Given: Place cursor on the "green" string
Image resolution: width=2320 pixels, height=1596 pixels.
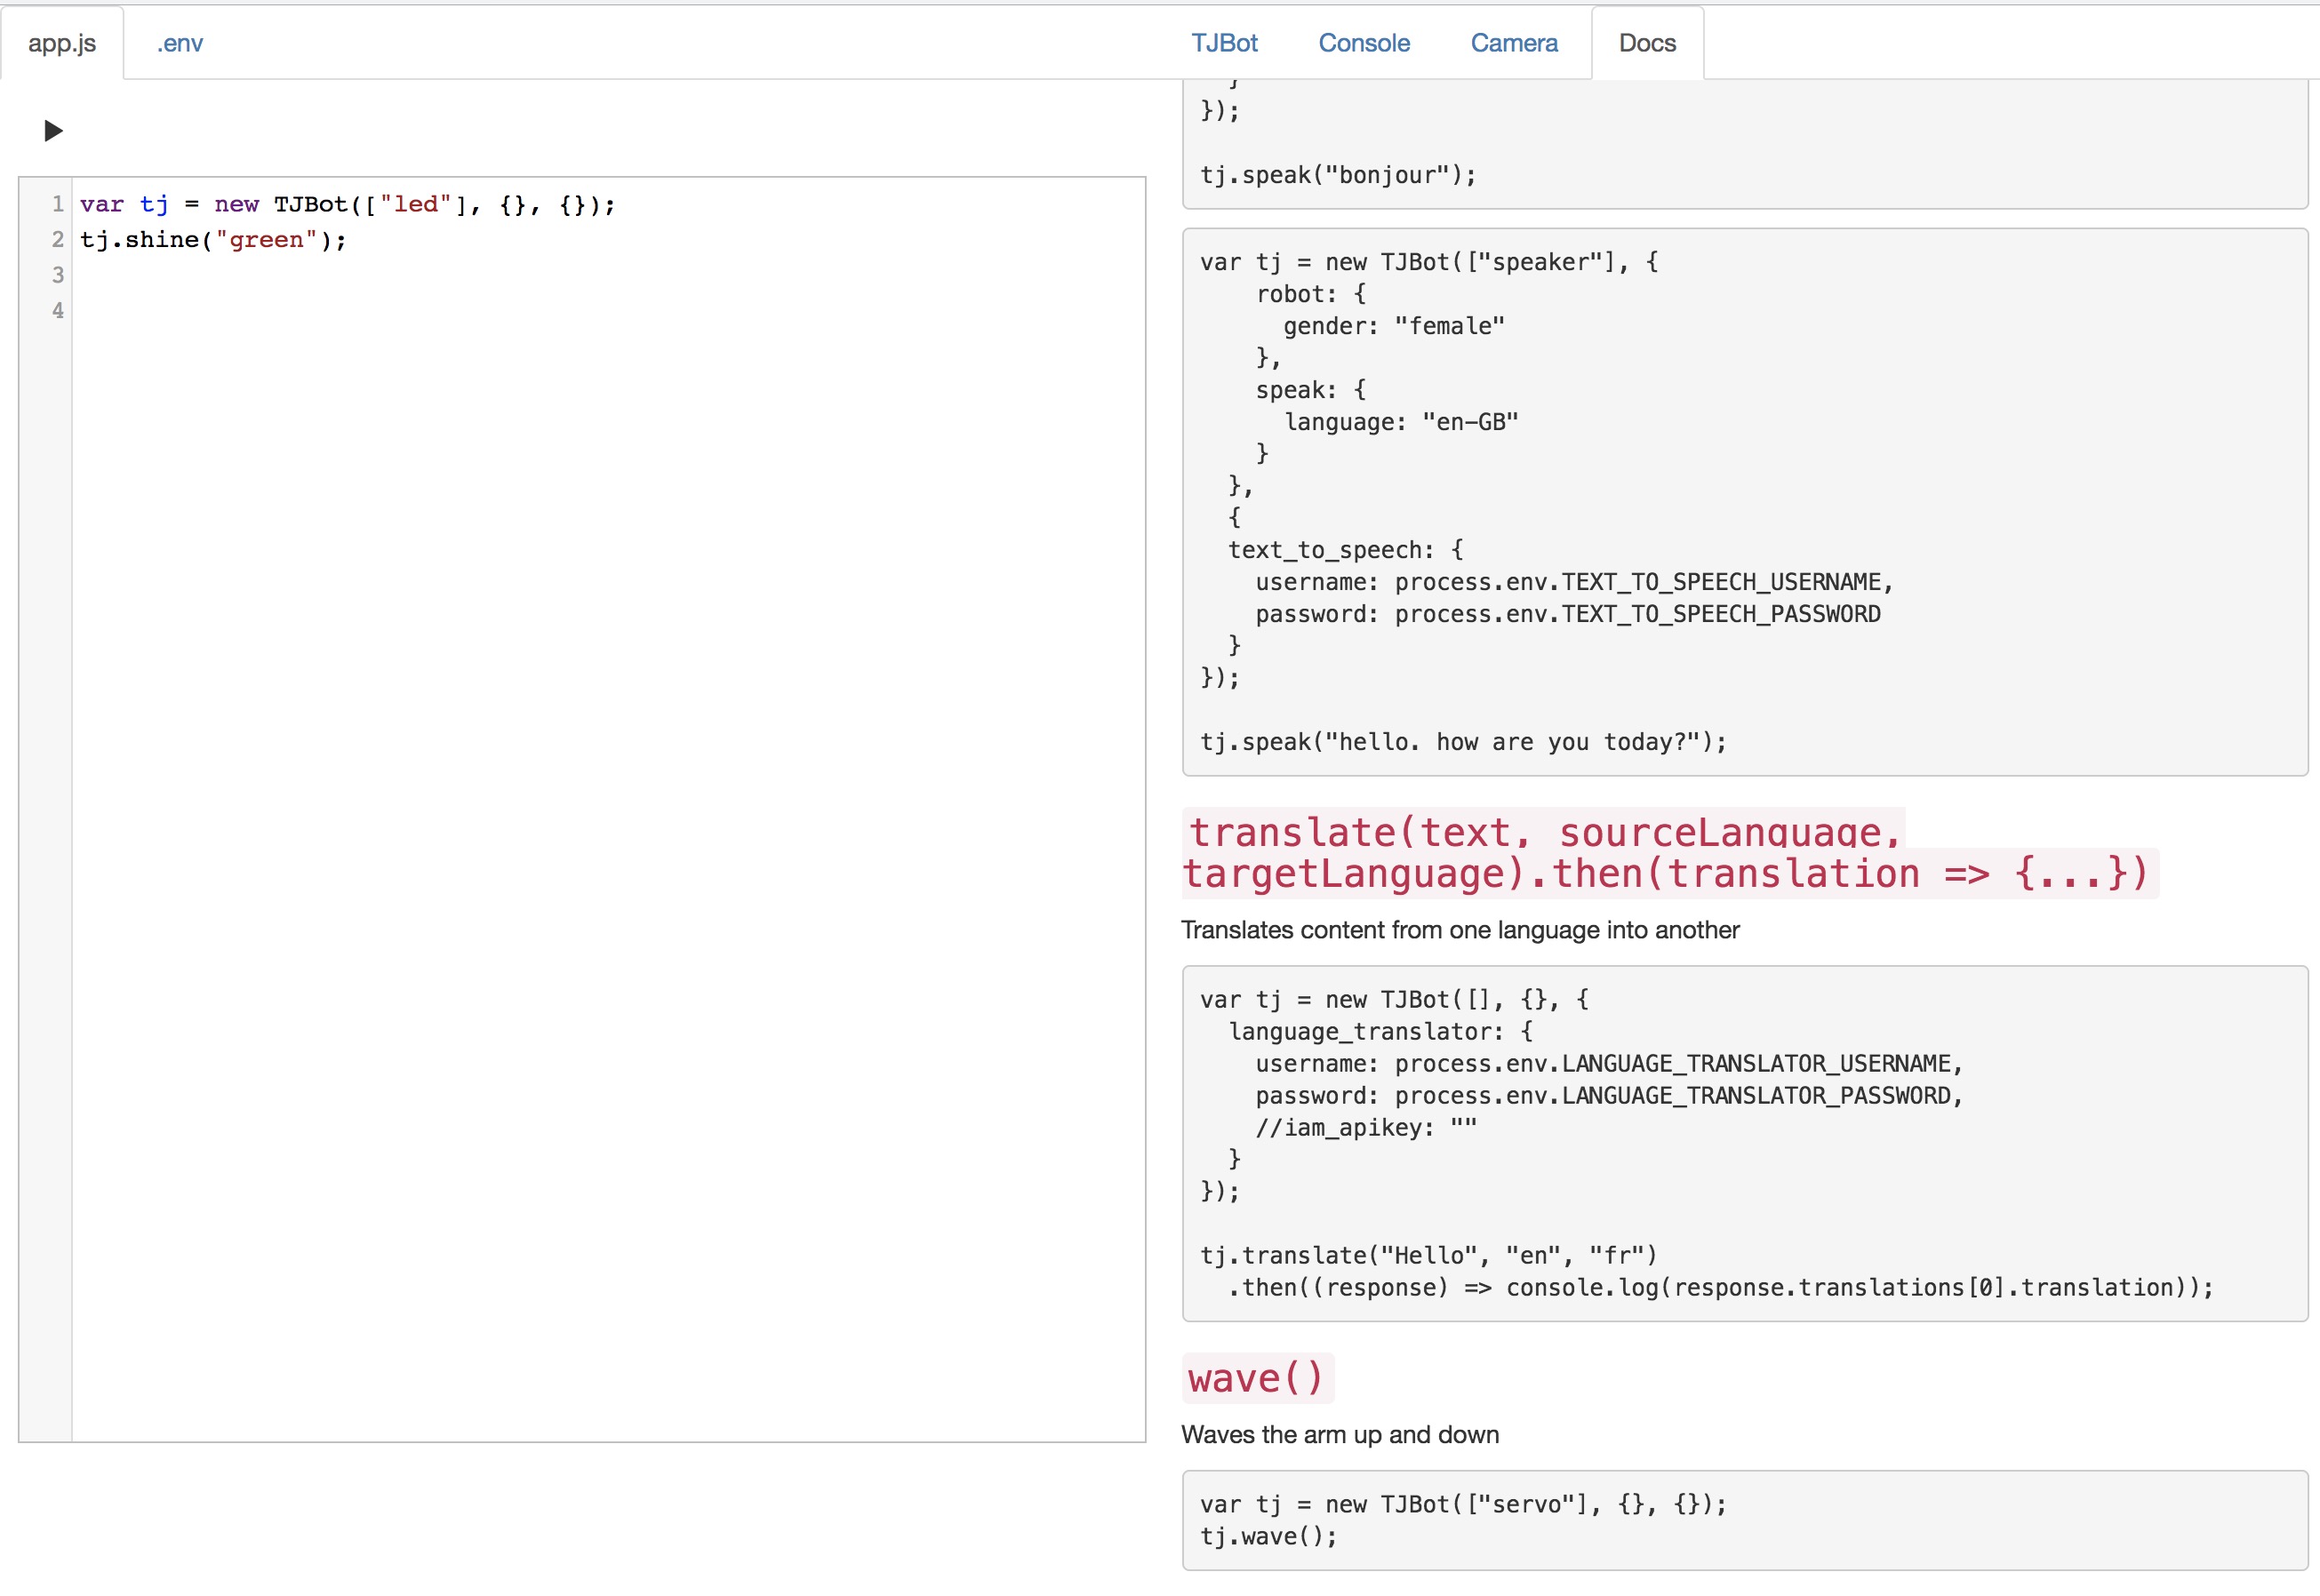Looking at the screenshot, I should click(266, 240).
